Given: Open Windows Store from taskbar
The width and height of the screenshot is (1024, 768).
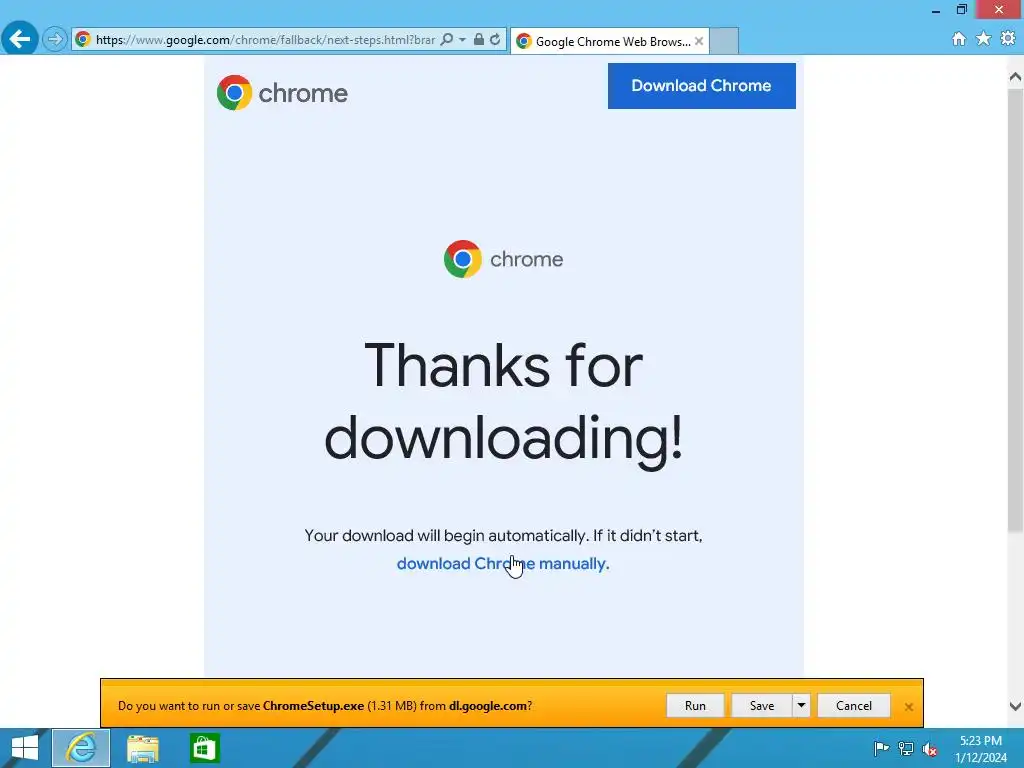Looking at the screenshot, I should [x=204, y=748].
